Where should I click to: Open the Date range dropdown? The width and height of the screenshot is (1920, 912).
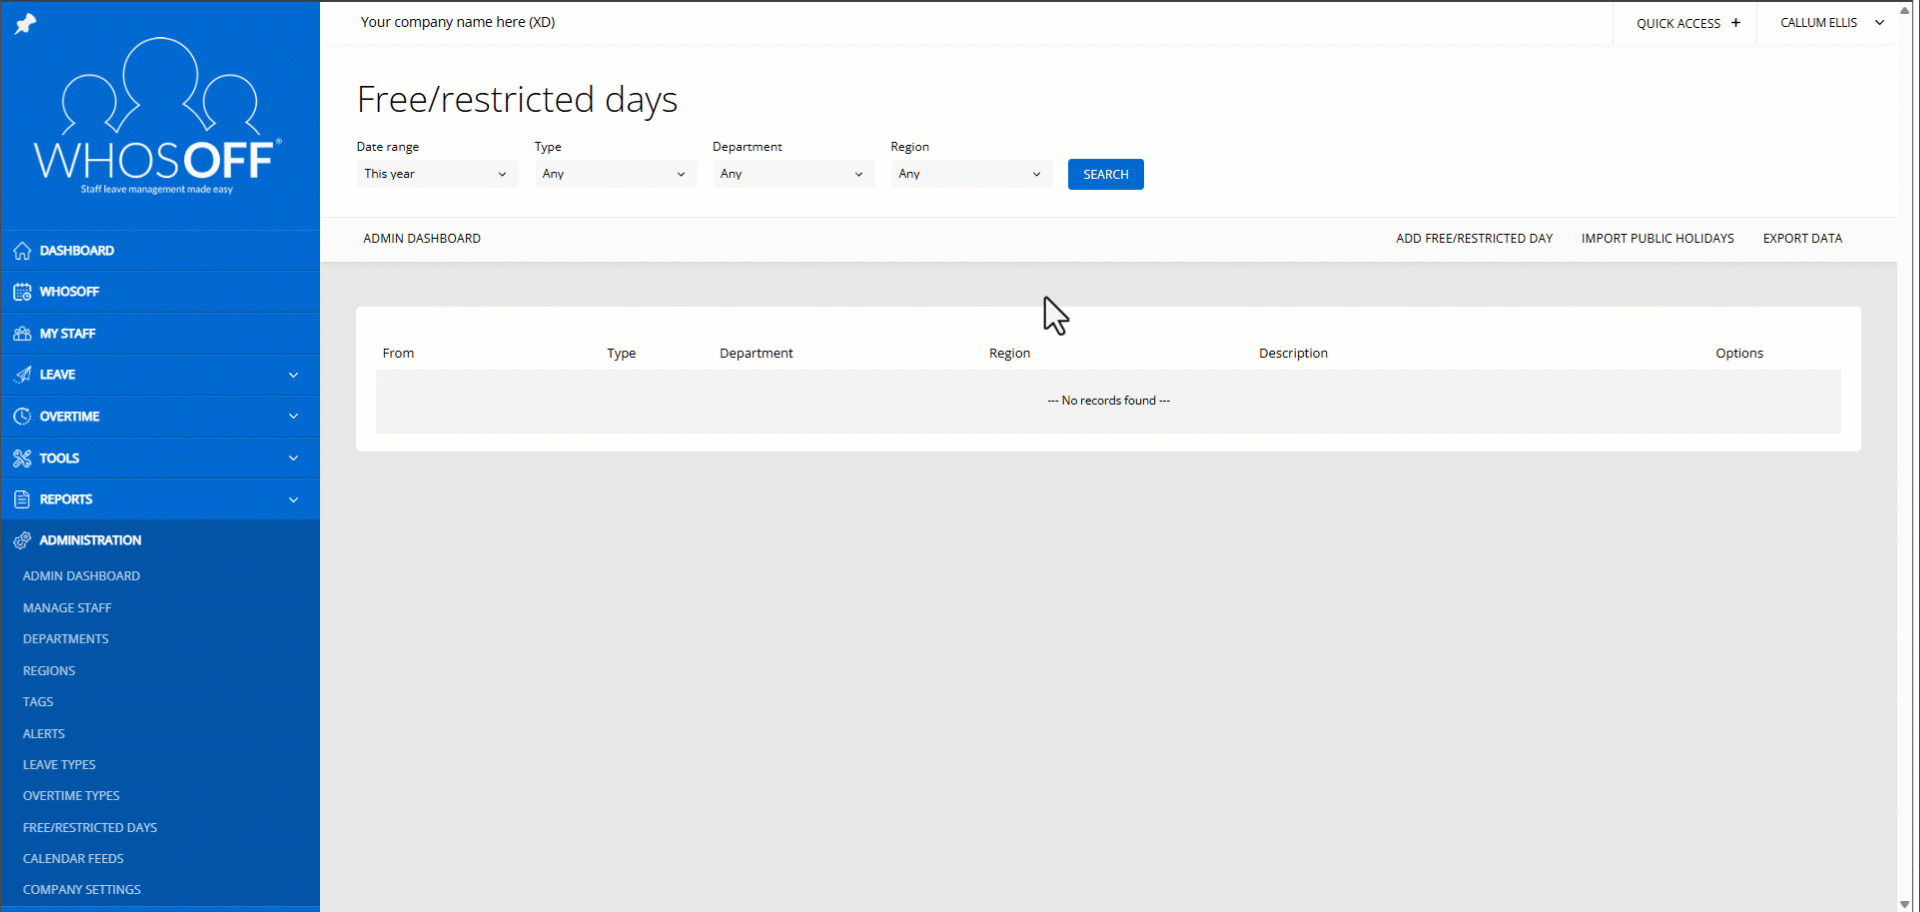[x=436, y=174]
